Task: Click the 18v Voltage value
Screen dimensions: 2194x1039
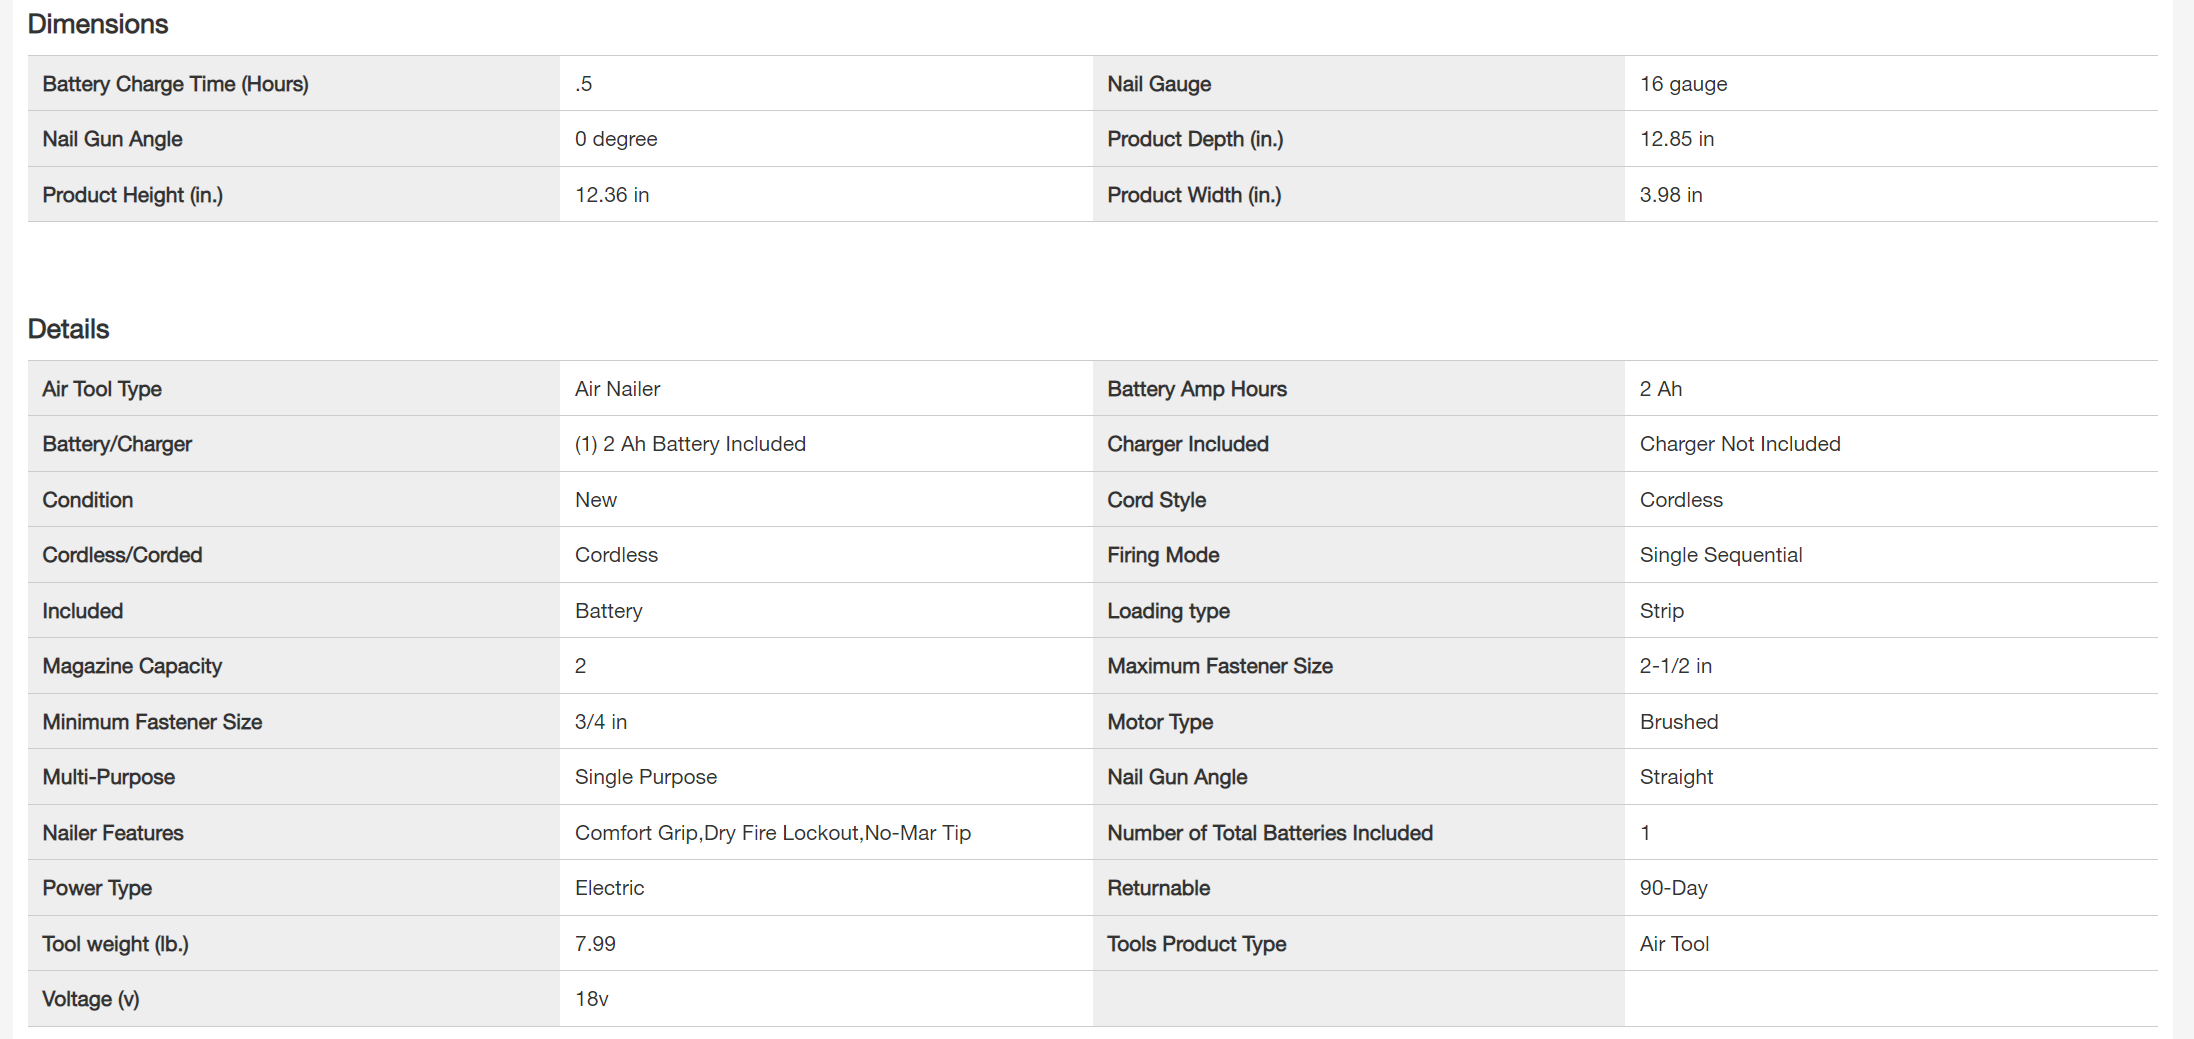Action: coord(592,999)
